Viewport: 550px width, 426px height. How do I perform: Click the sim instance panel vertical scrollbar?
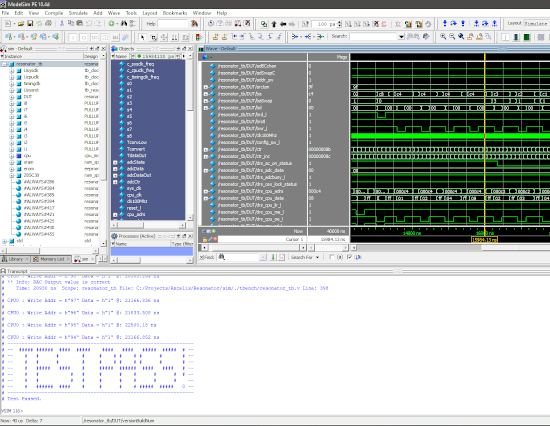pyautogui.click(x=103, y=150)
